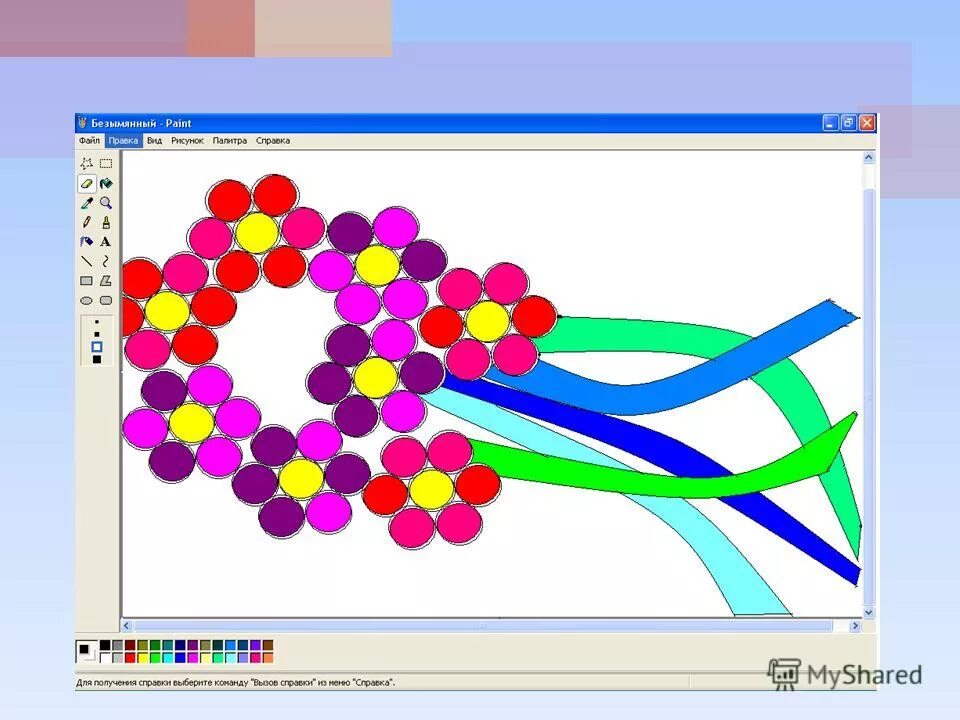
Task: Select the rectangular Select tool
Action: coord(106,162)
